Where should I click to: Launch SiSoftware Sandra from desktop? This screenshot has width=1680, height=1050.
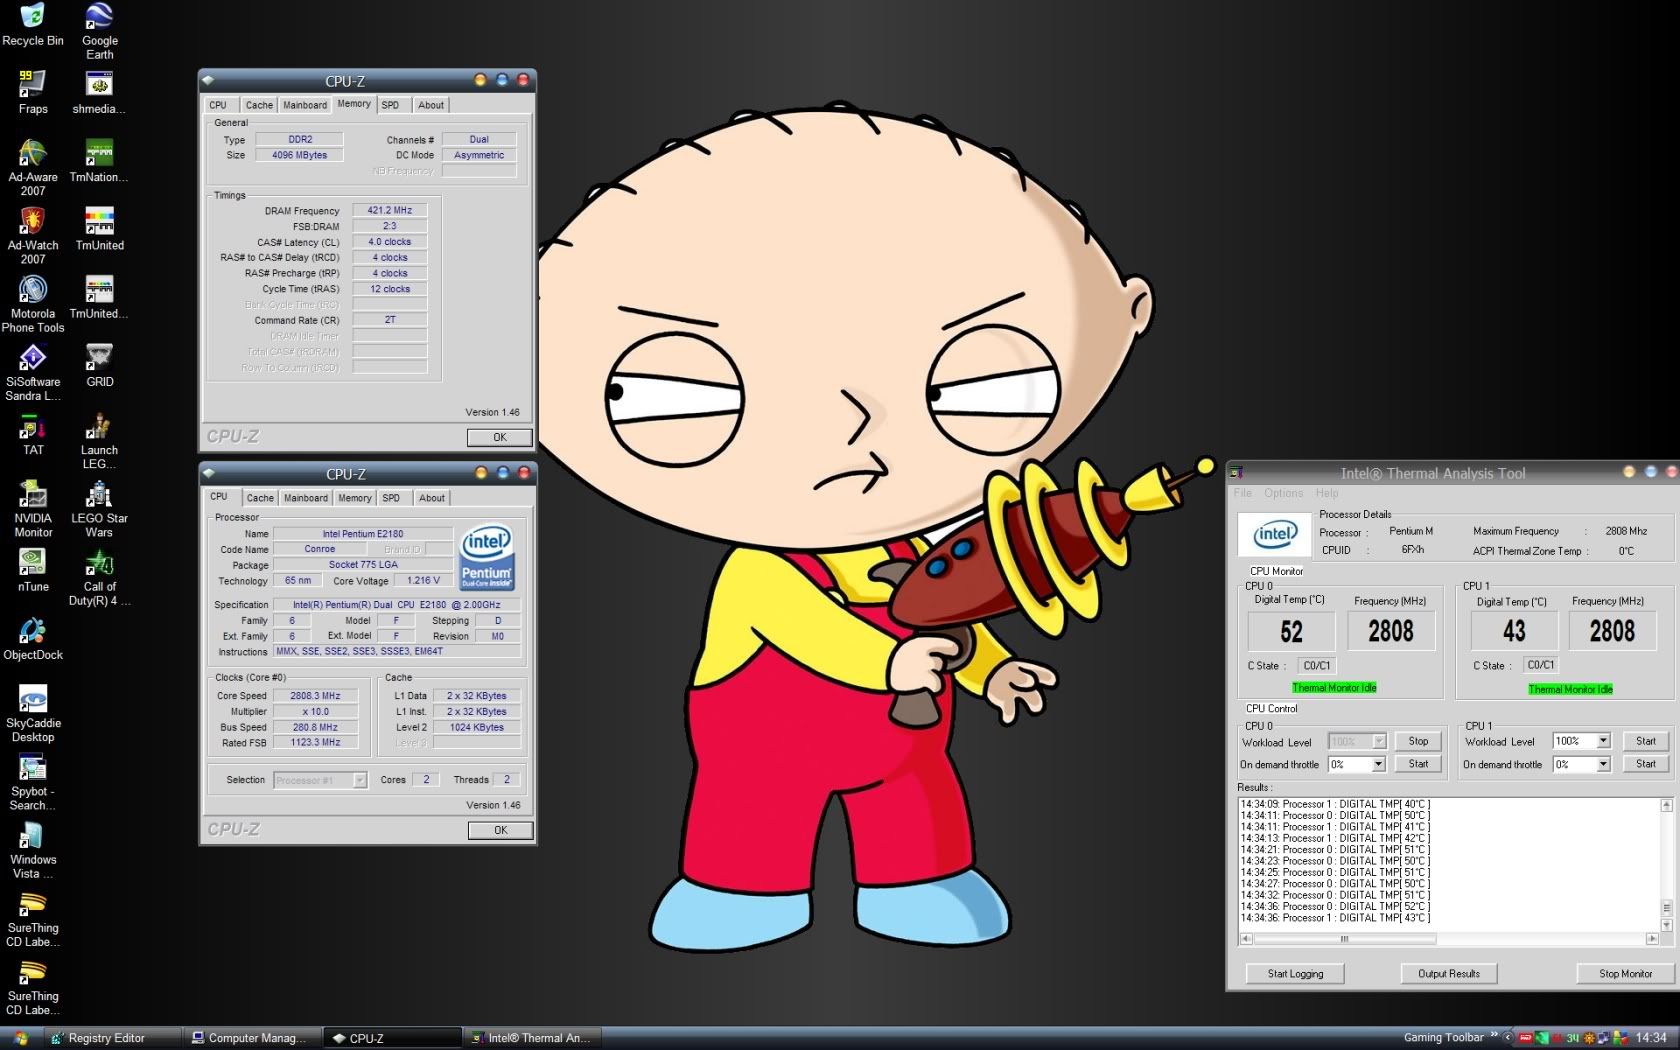pyautogui.click(x=33, y=359)
